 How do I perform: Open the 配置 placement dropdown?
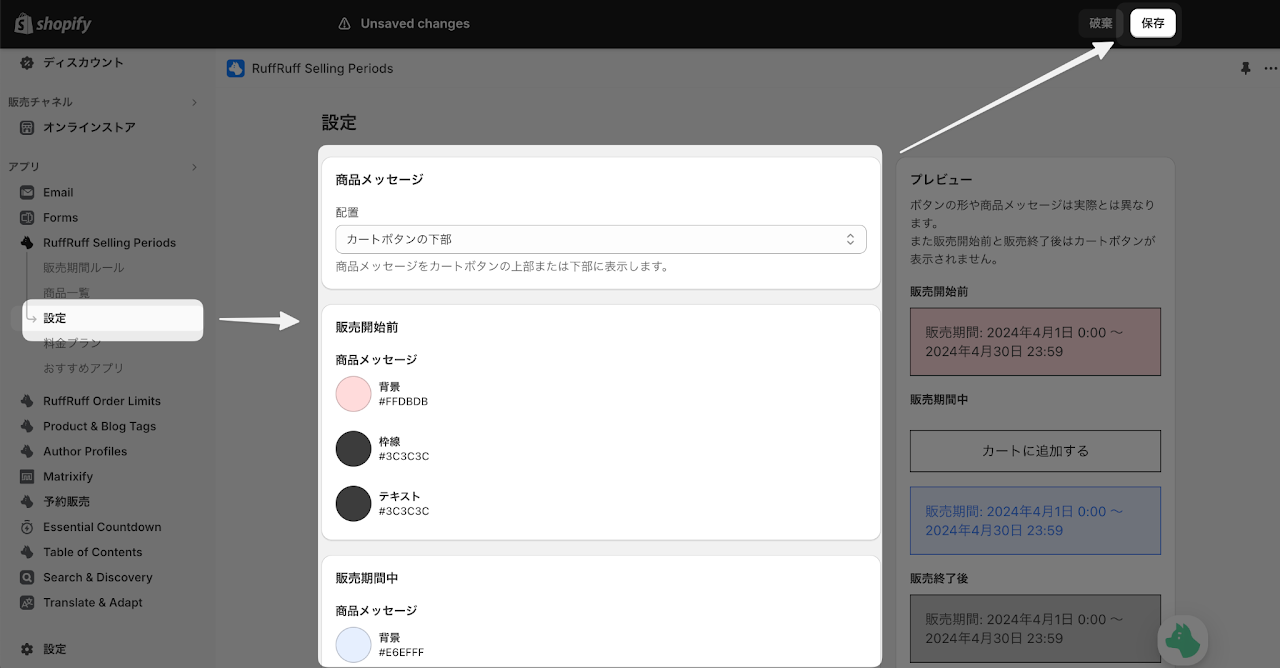coord(601,240)
